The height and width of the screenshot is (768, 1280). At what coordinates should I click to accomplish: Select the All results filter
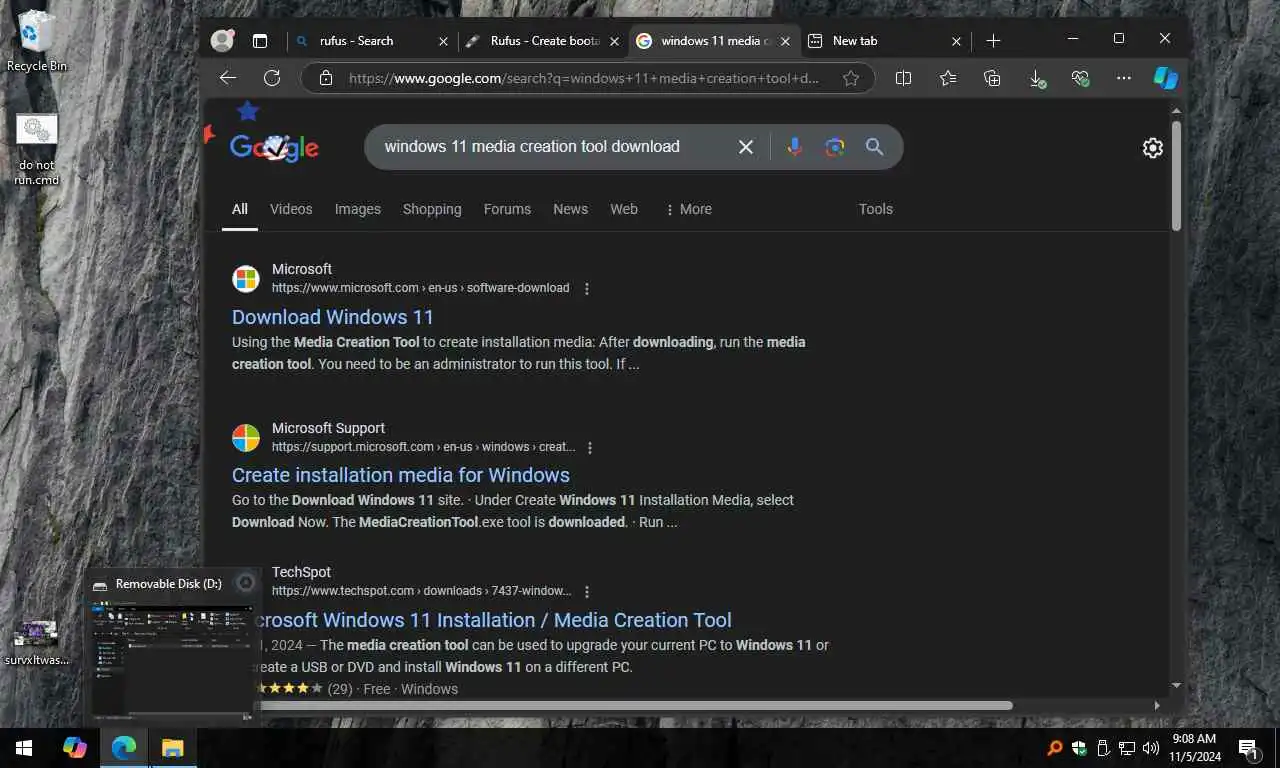tap(240, 209)
